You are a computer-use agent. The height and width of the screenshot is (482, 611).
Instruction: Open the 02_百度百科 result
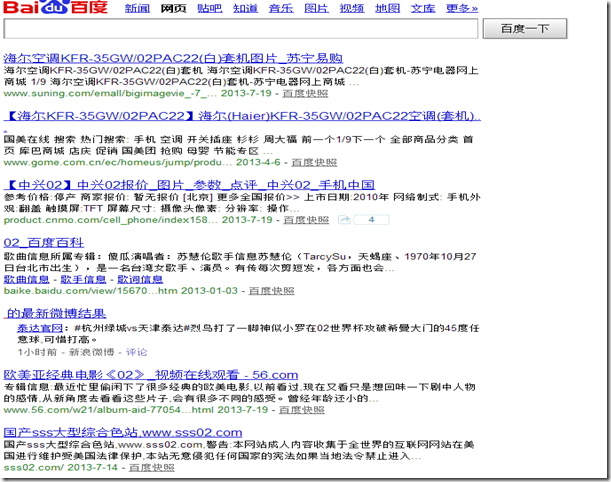tap(44, 243)
